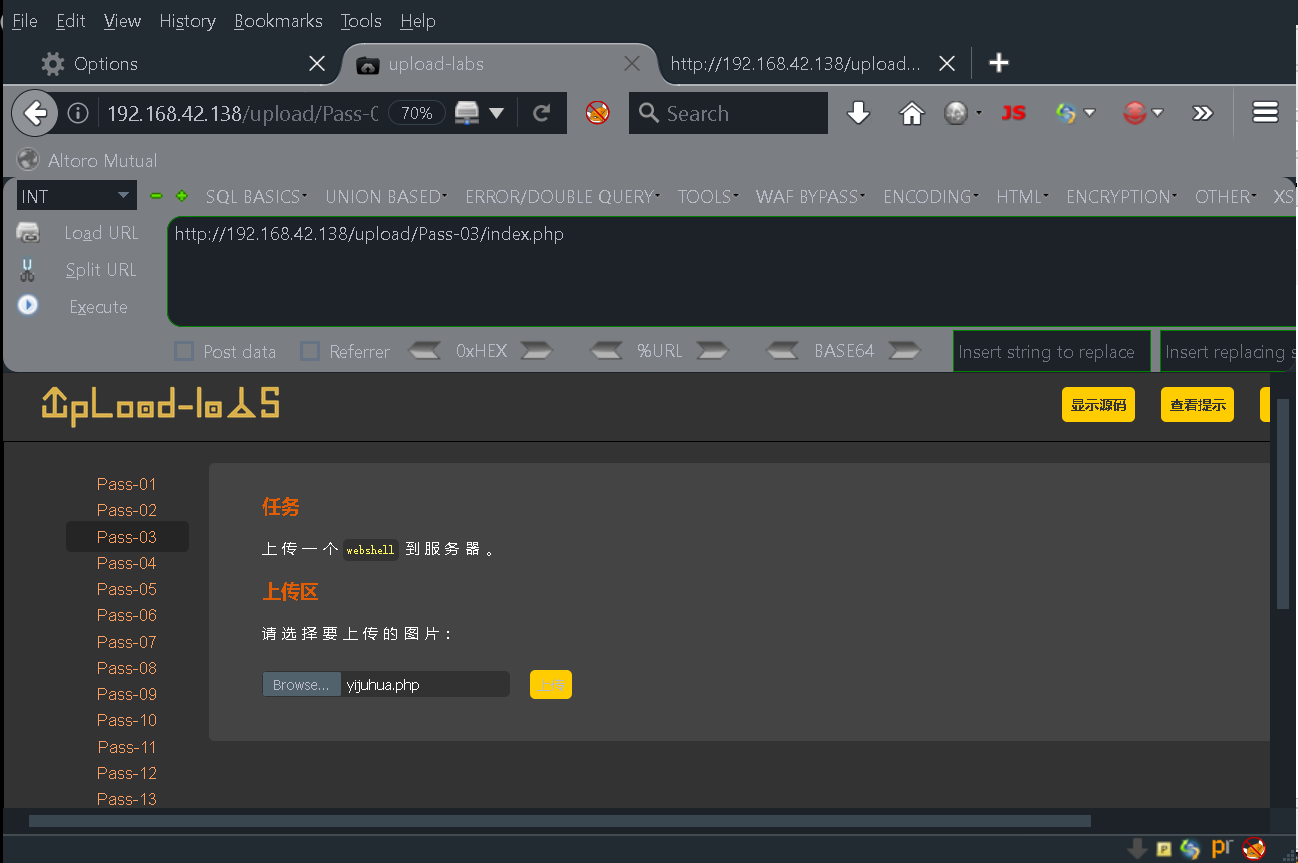The height and width of the screenshot is (863, 1298).
Task: Toggle JavaScript with the JS toolbar icon
Action: point(1013,112)
